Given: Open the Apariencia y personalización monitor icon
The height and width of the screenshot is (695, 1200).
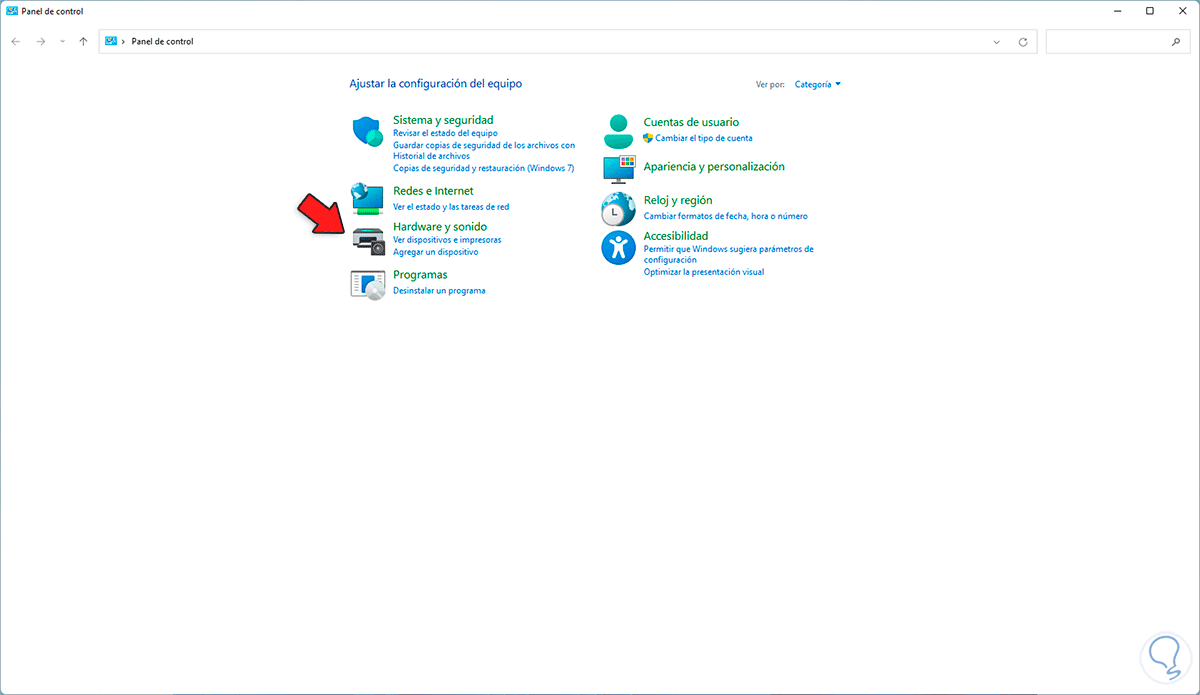Looking at the screenshot, I should (618, 169).
